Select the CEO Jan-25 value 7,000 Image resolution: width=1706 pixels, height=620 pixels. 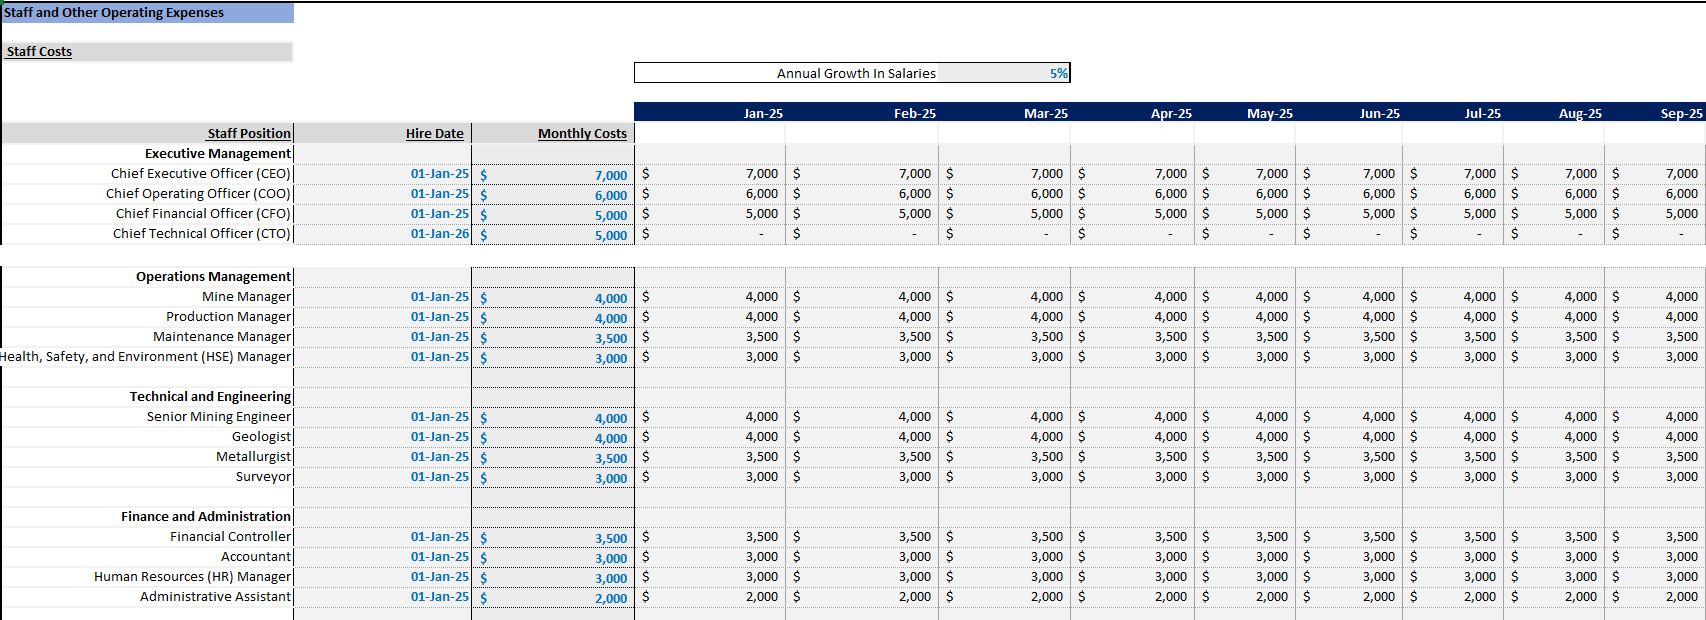[x=711, y=173]
